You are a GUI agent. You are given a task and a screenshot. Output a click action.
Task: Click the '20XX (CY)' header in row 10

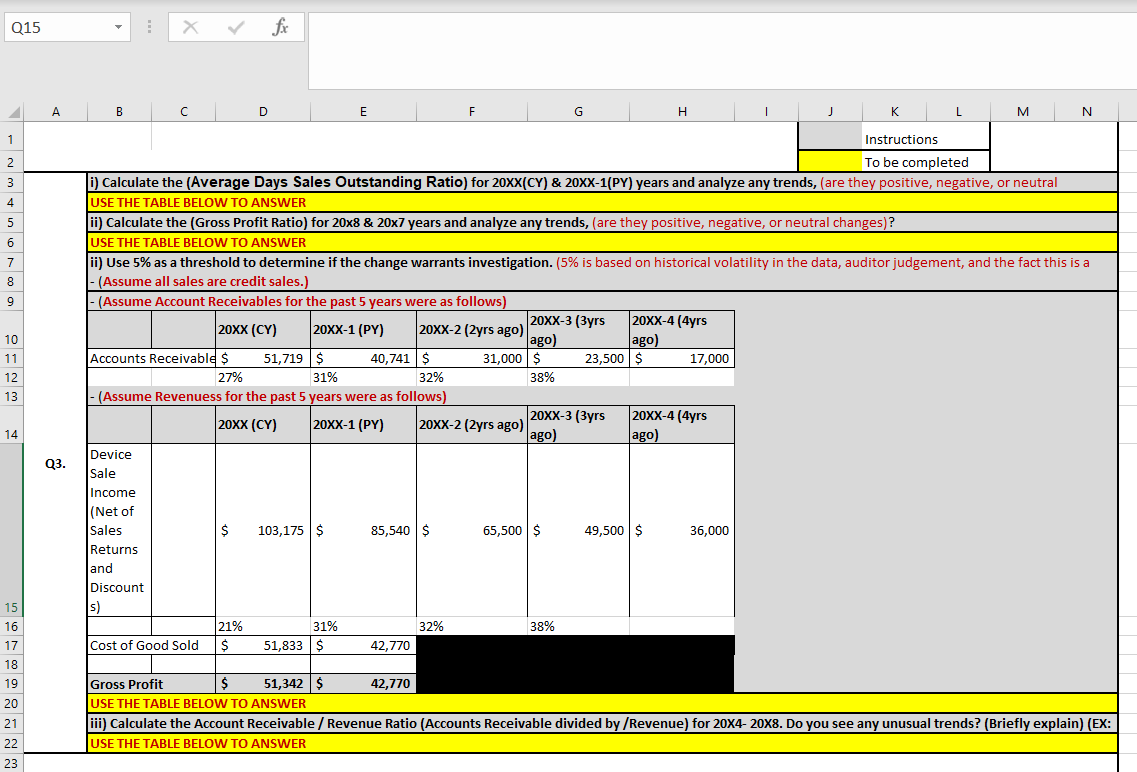coord(263,330)
